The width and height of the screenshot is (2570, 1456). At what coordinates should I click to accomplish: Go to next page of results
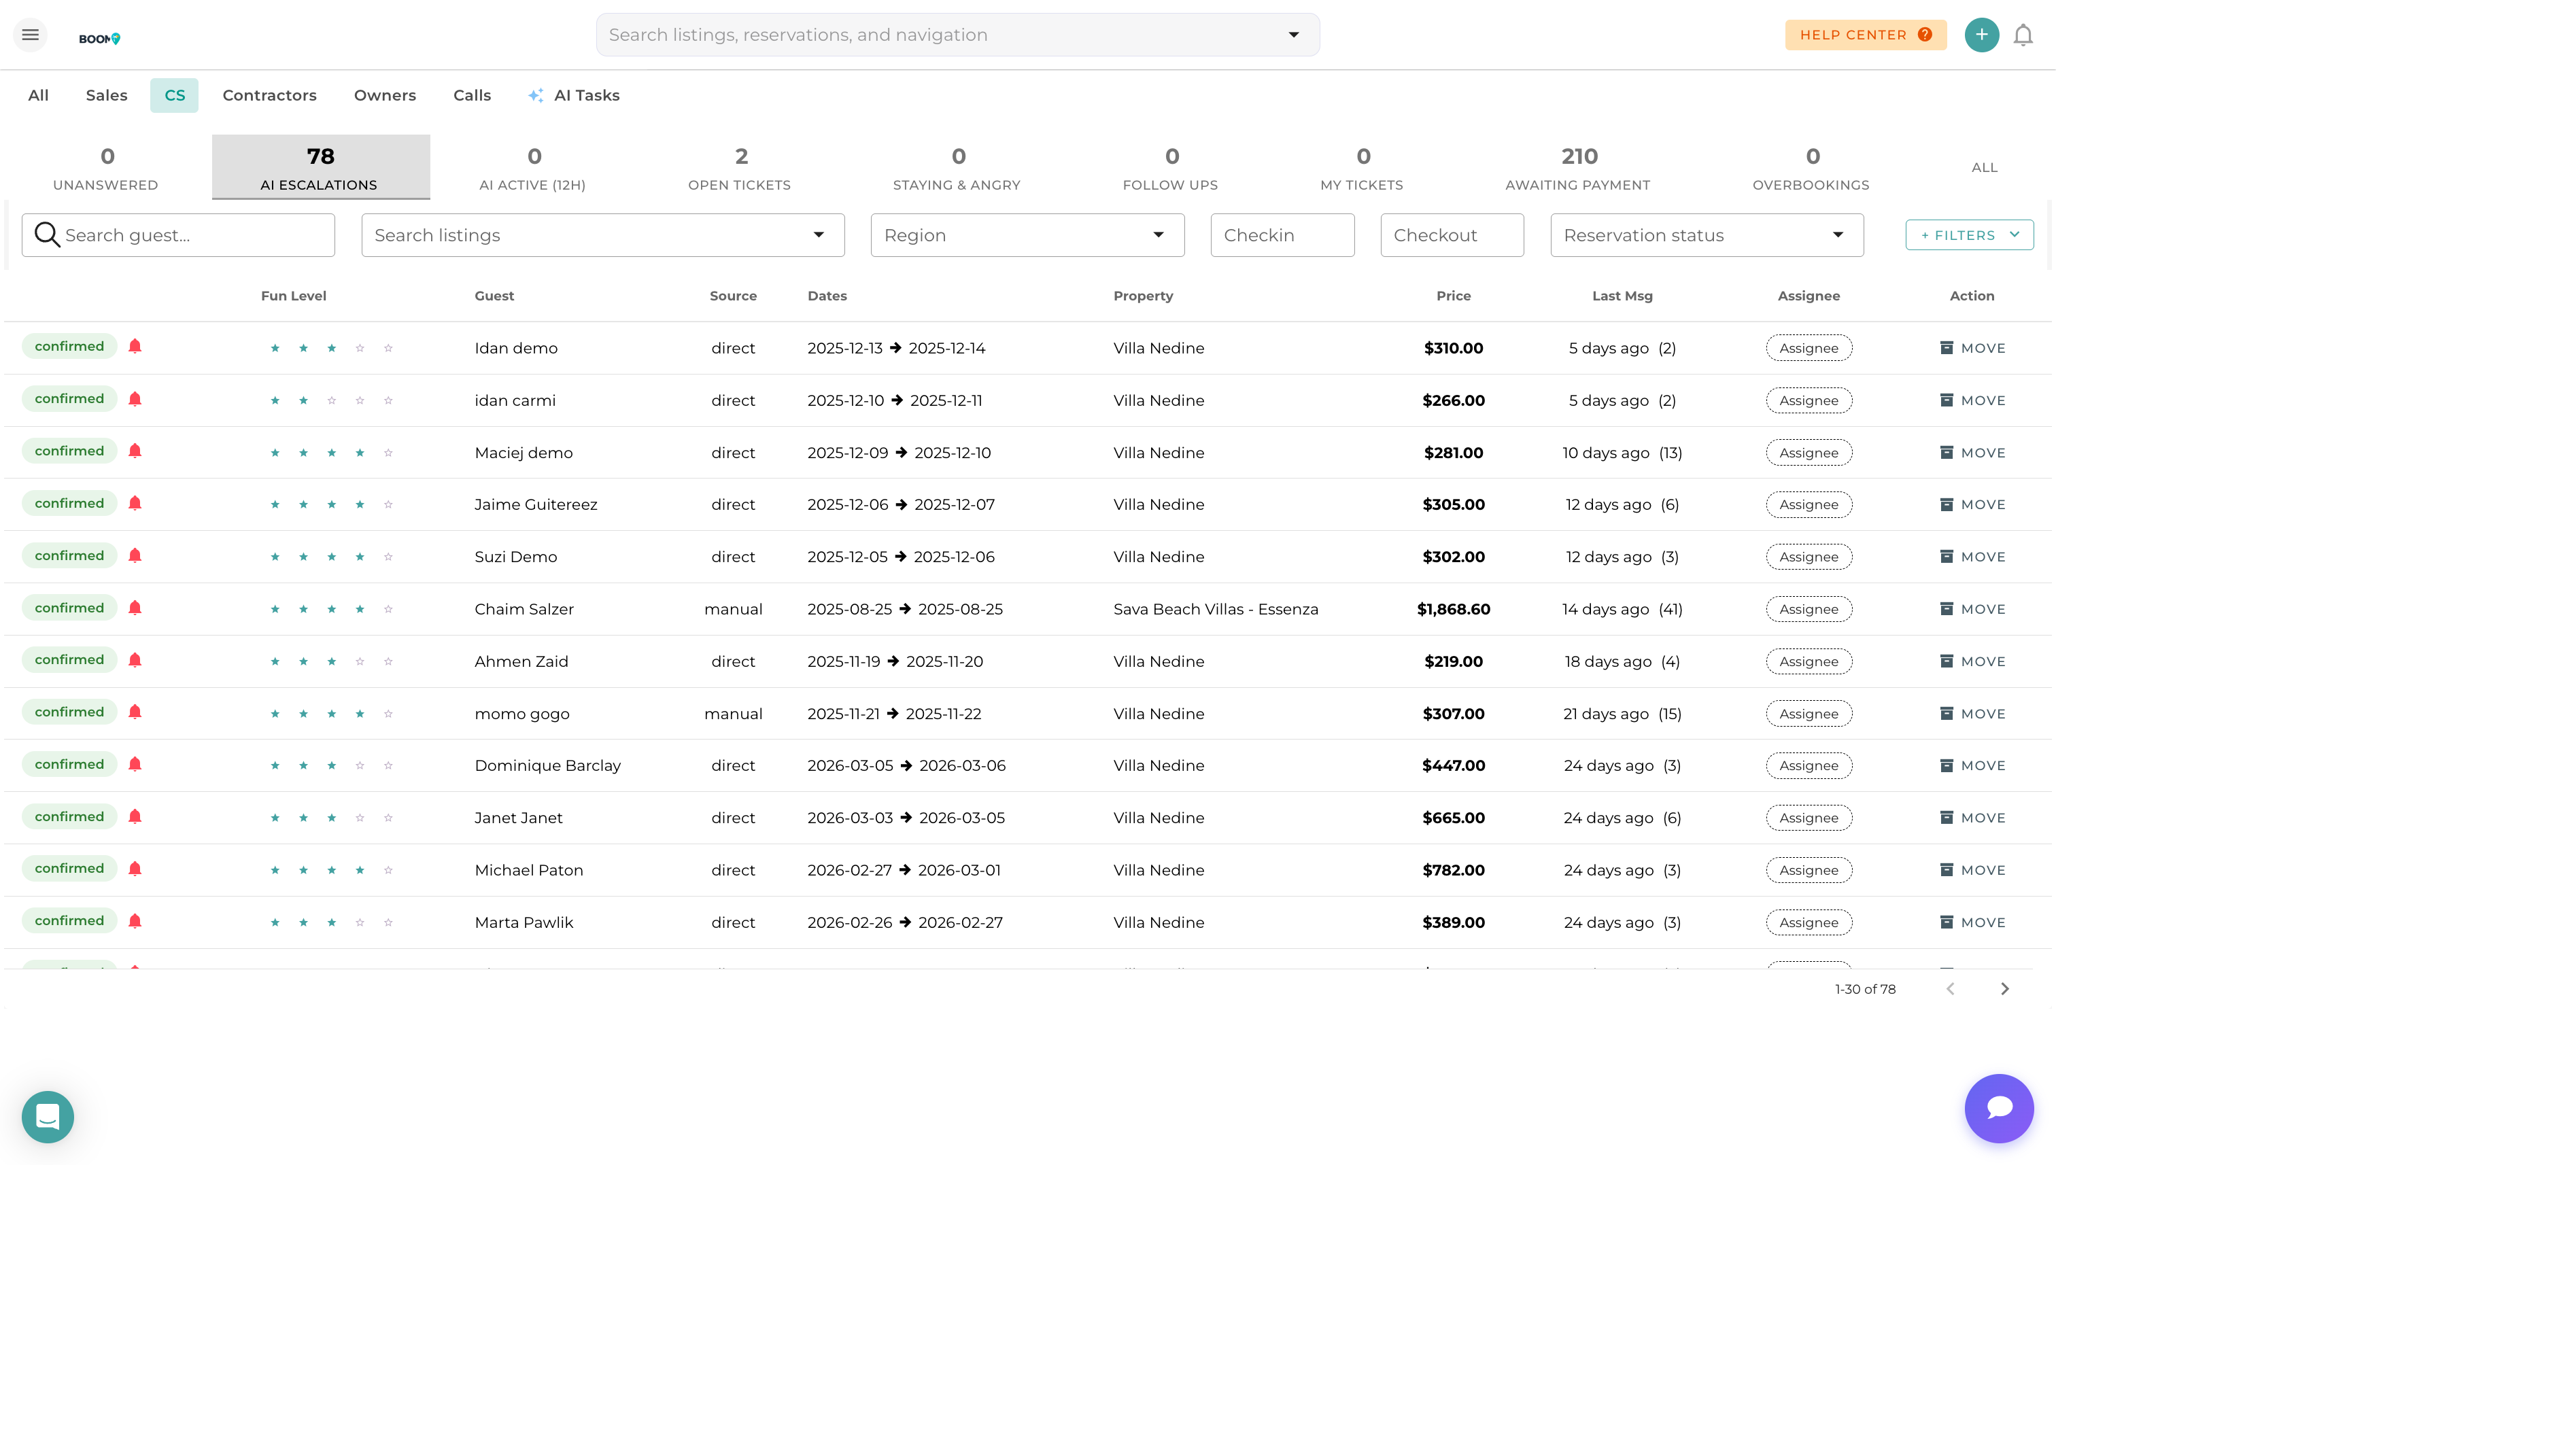coord(2004,989)
